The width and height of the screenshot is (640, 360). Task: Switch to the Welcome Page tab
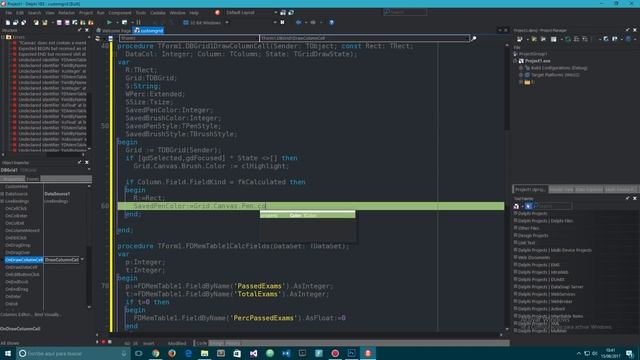(x=114, y=31)
